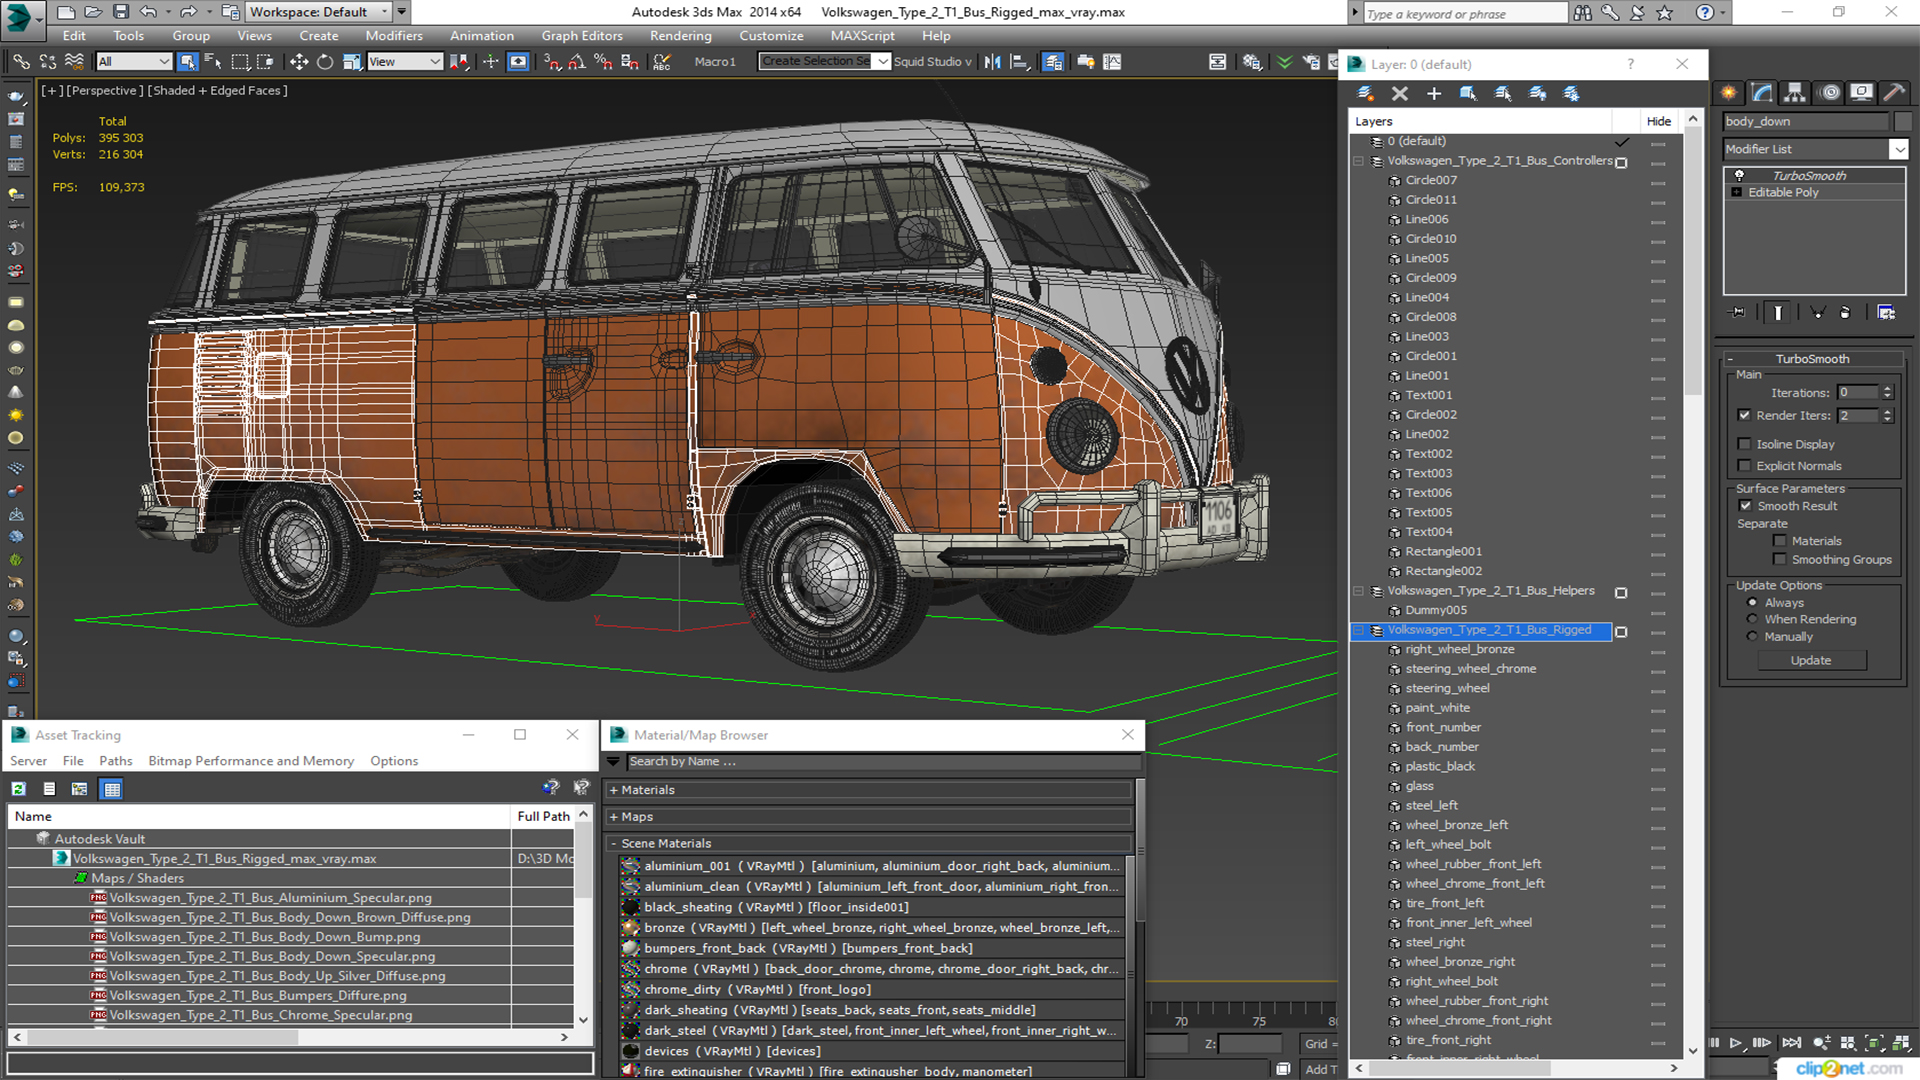
Task: Click Refresh icon in Asset Tracking
Action: [x=18, y=789]
